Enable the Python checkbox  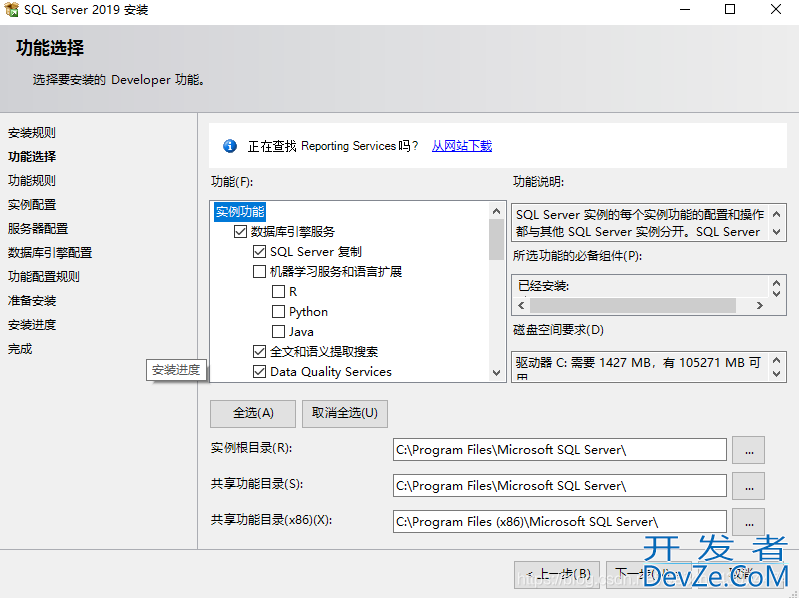[278, 311]
